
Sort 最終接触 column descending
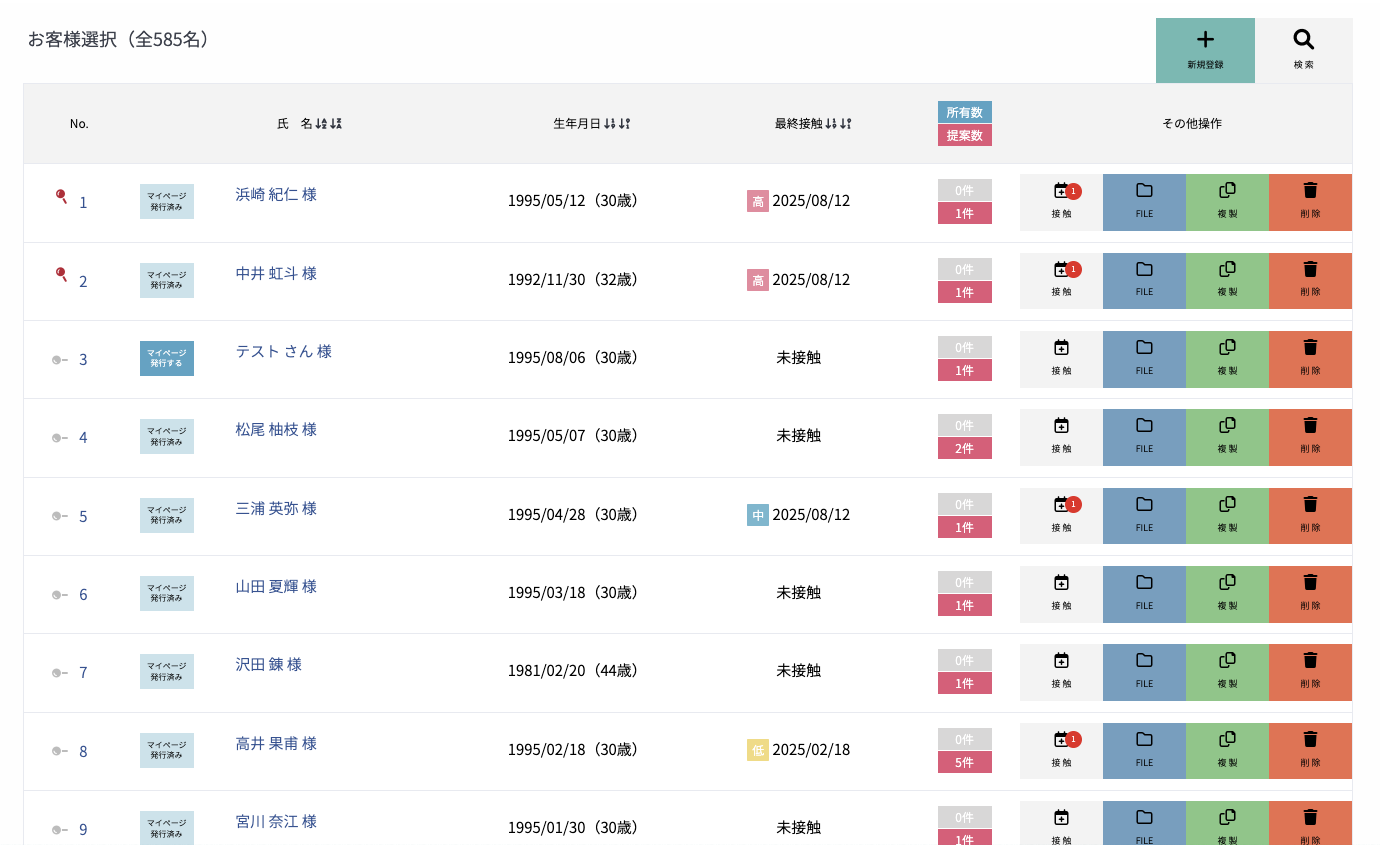point(846,124)
